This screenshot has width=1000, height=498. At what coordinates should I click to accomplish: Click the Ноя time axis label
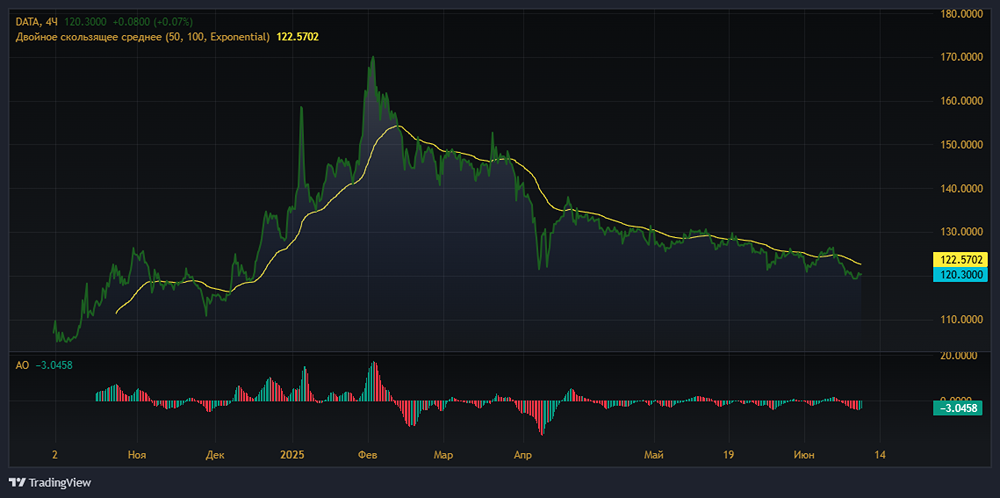tap(137, 455)
